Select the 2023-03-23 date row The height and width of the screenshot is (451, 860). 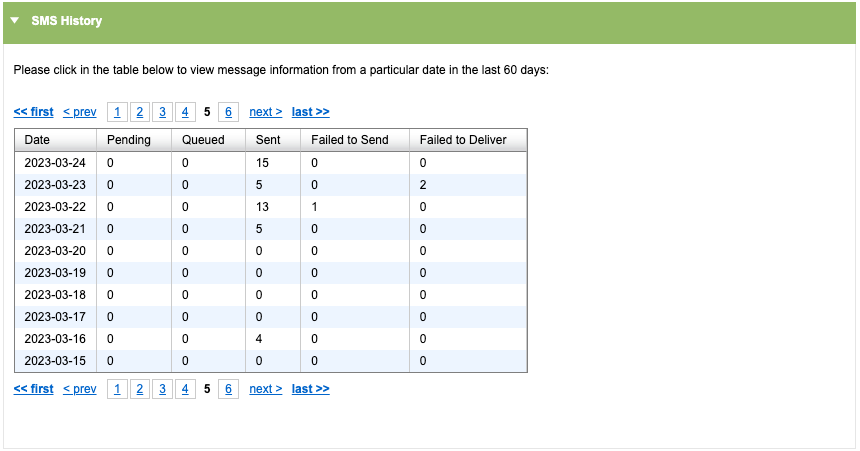pos(55,184)
